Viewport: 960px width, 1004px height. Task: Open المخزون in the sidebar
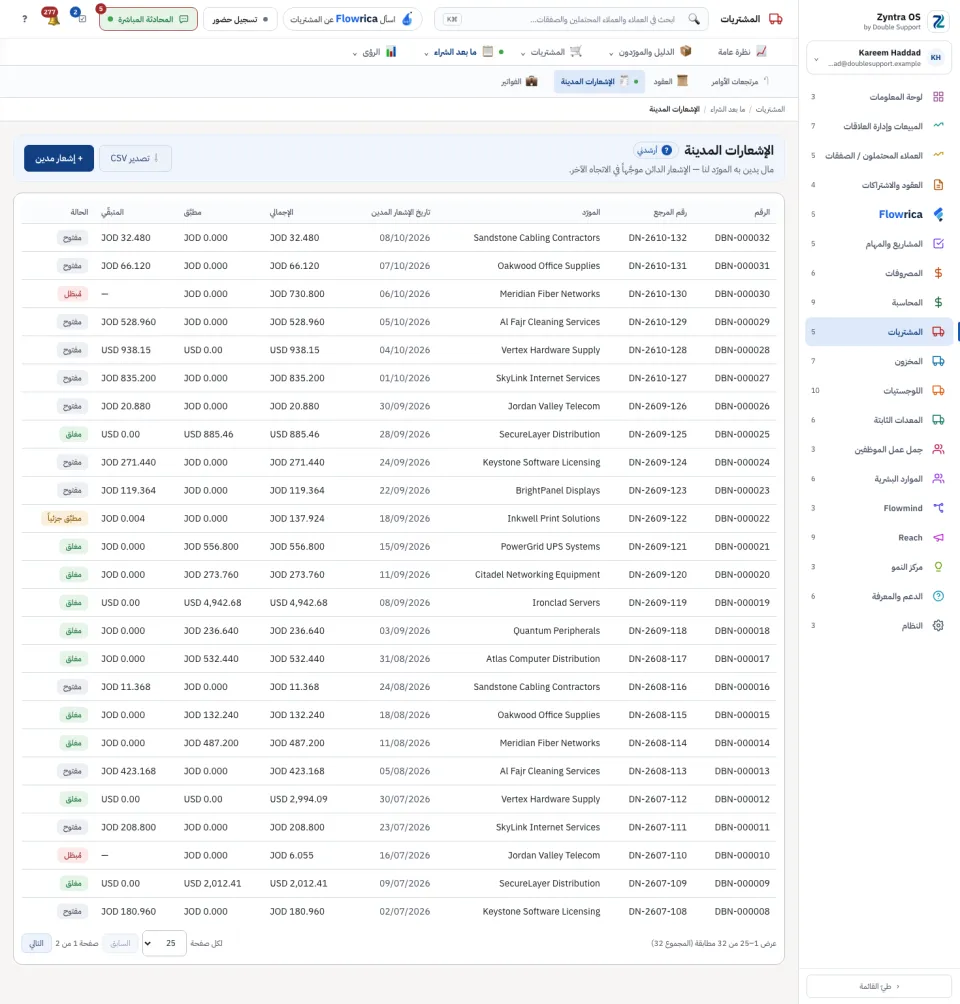[x=878, y=361]
